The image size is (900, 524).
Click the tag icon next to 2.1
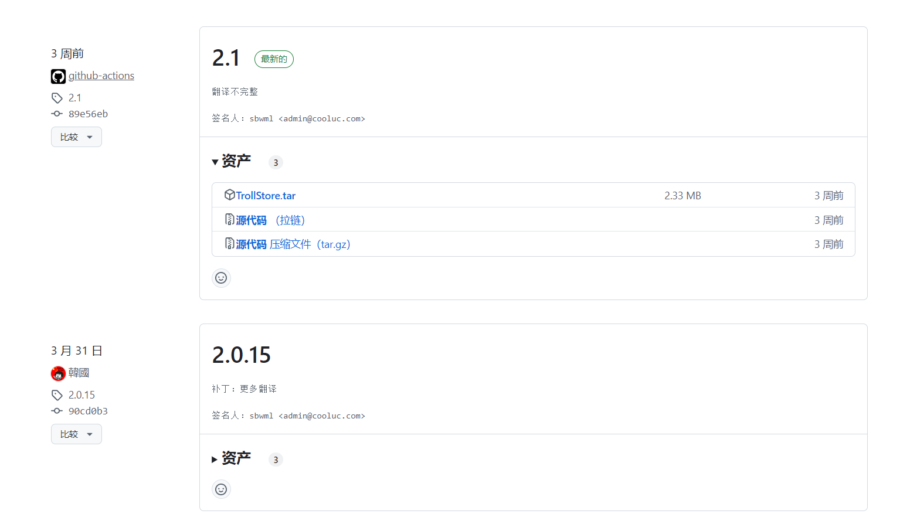[x=57, y=98]
